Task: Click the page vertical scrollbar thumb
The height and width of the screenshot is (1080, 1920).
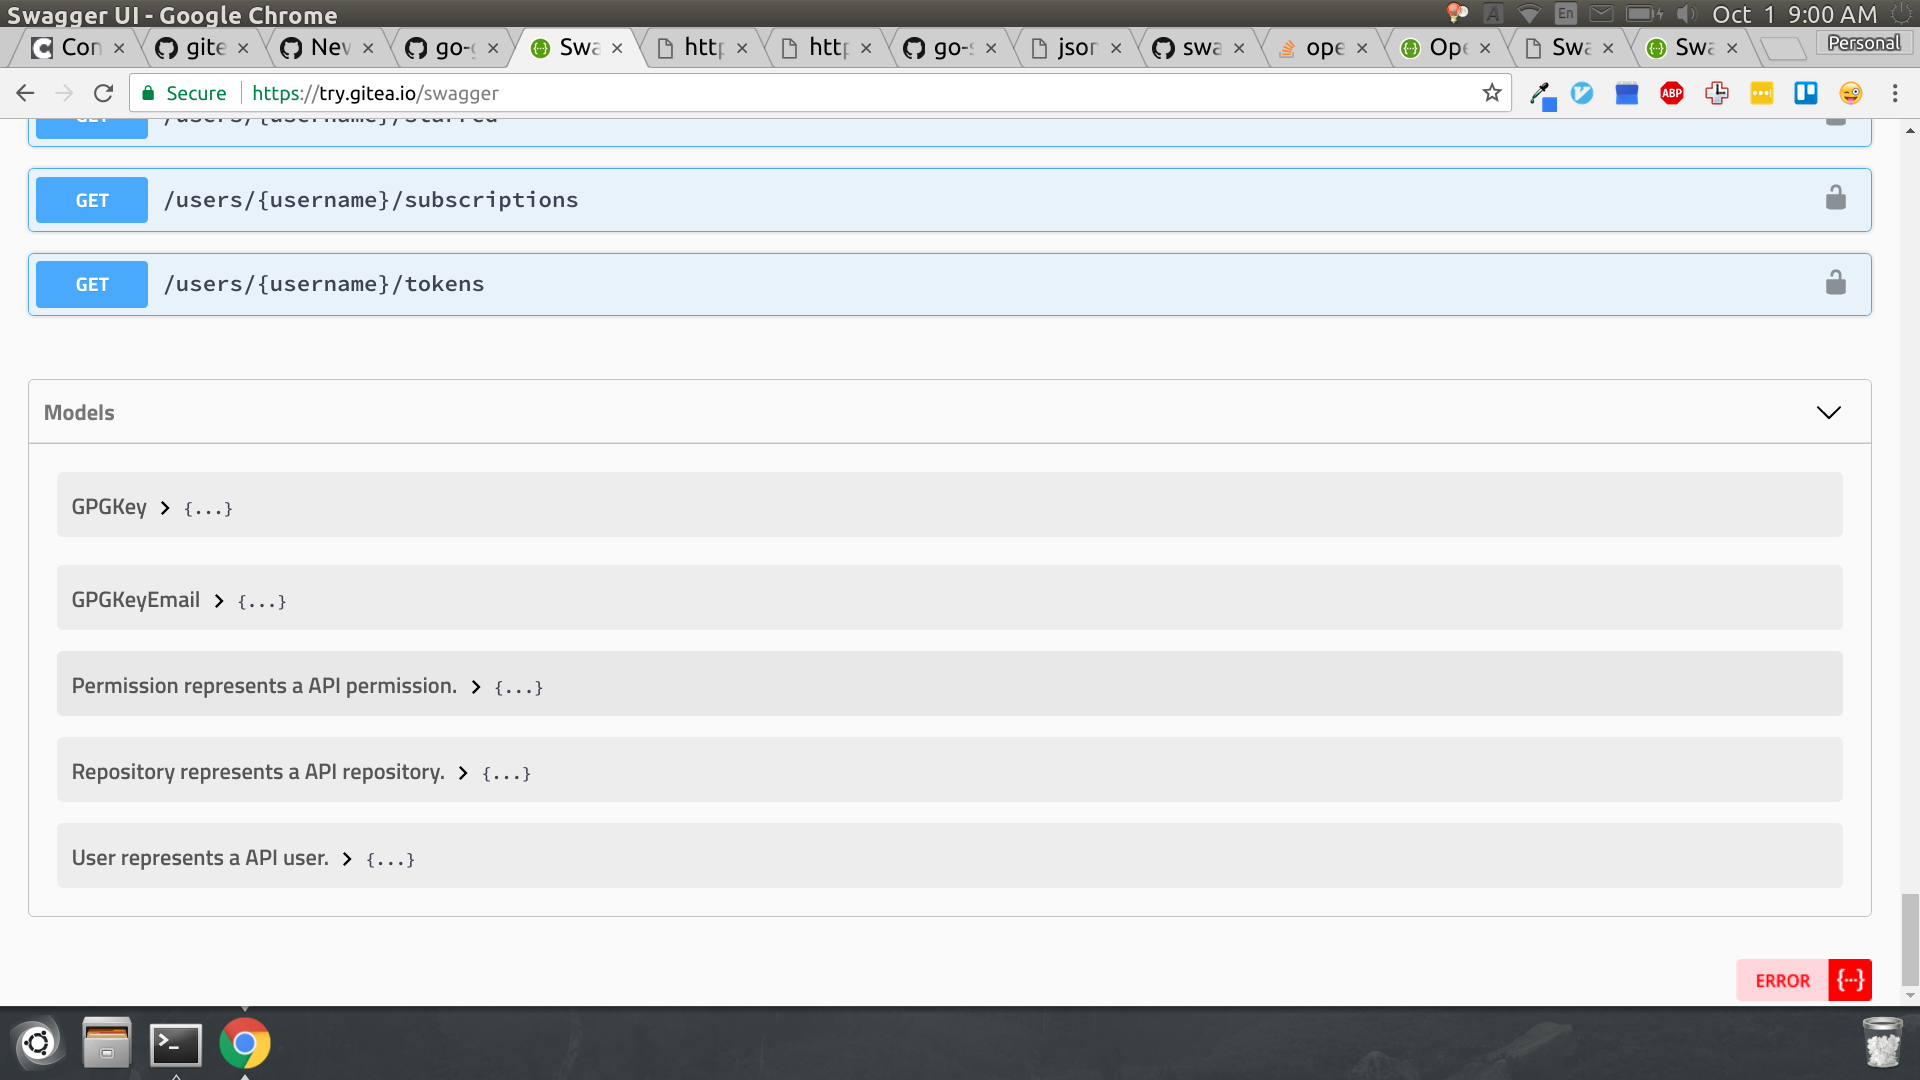Action: click(1910, 939)
